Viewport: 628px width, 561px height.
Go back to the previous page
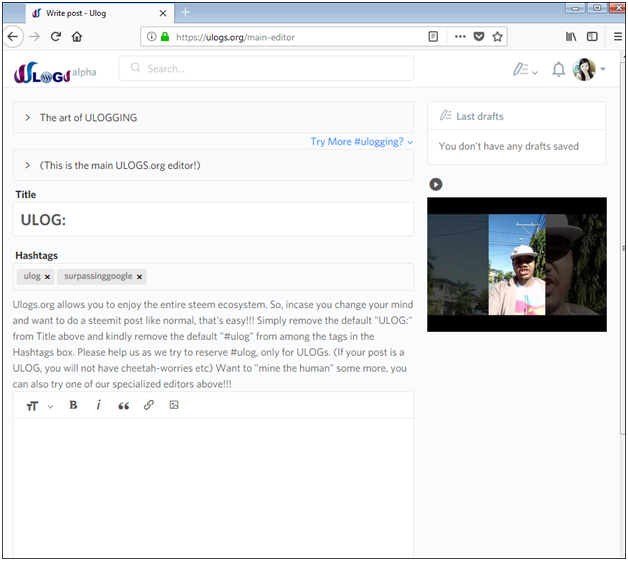click(x=13, y=37)
